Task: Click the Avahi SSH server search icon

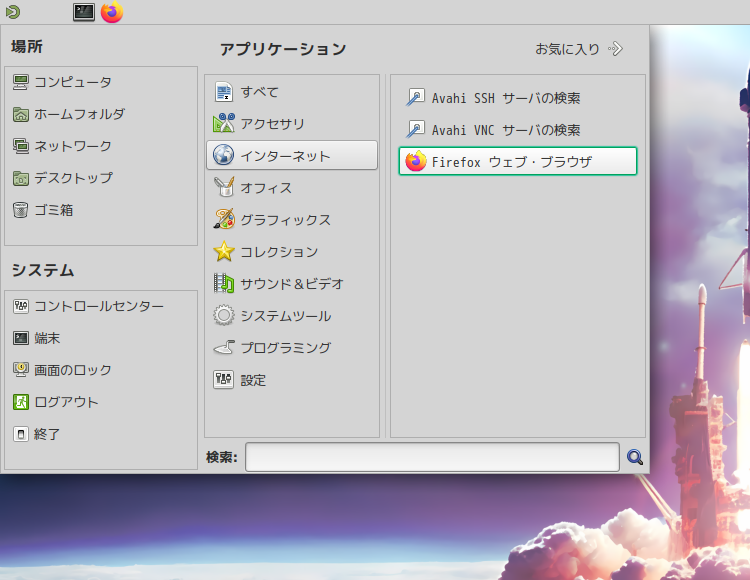Action: pos(415,98)
